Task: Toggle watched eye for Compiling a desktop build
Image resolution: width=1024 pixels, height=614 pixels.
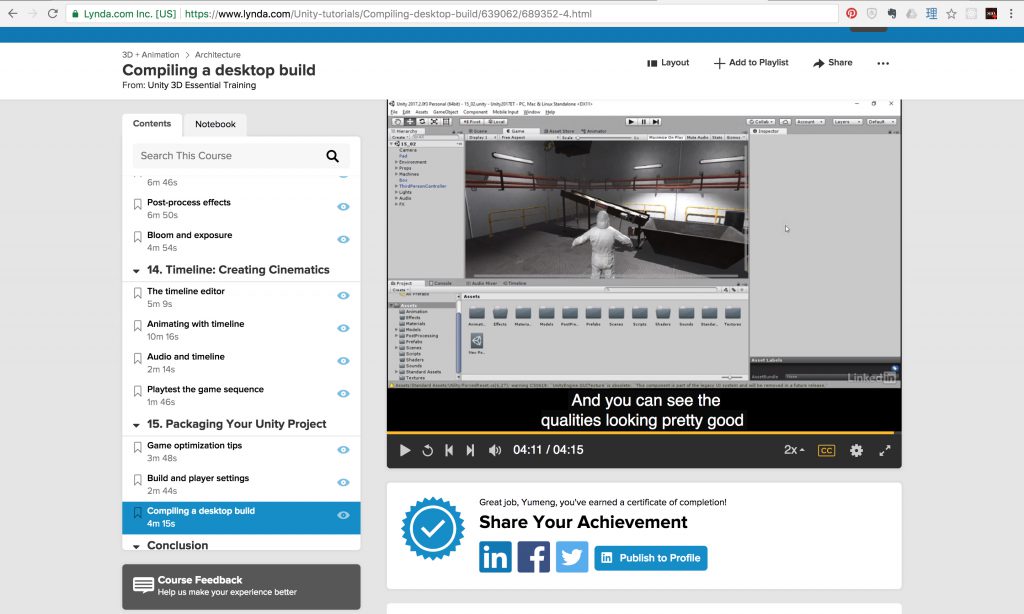Action: [343, 515]
